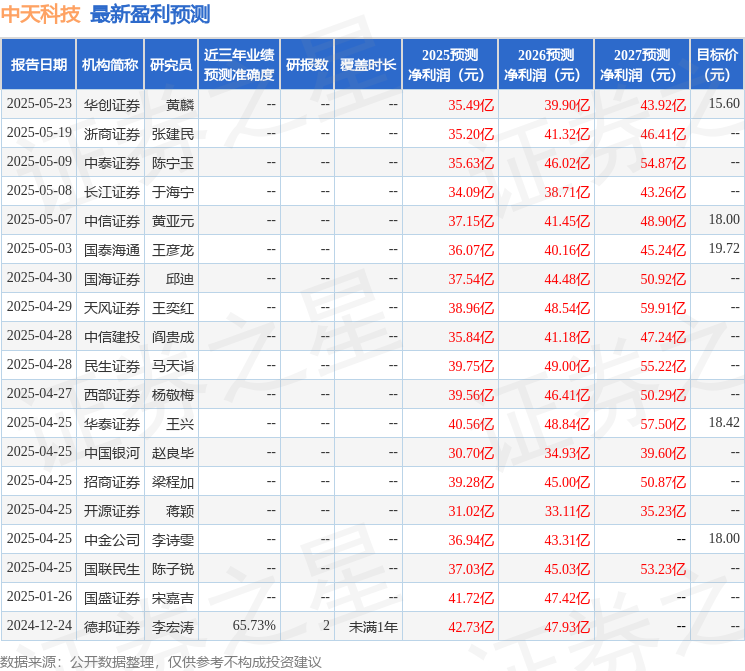Click analyst name 李诗雯

173,540
